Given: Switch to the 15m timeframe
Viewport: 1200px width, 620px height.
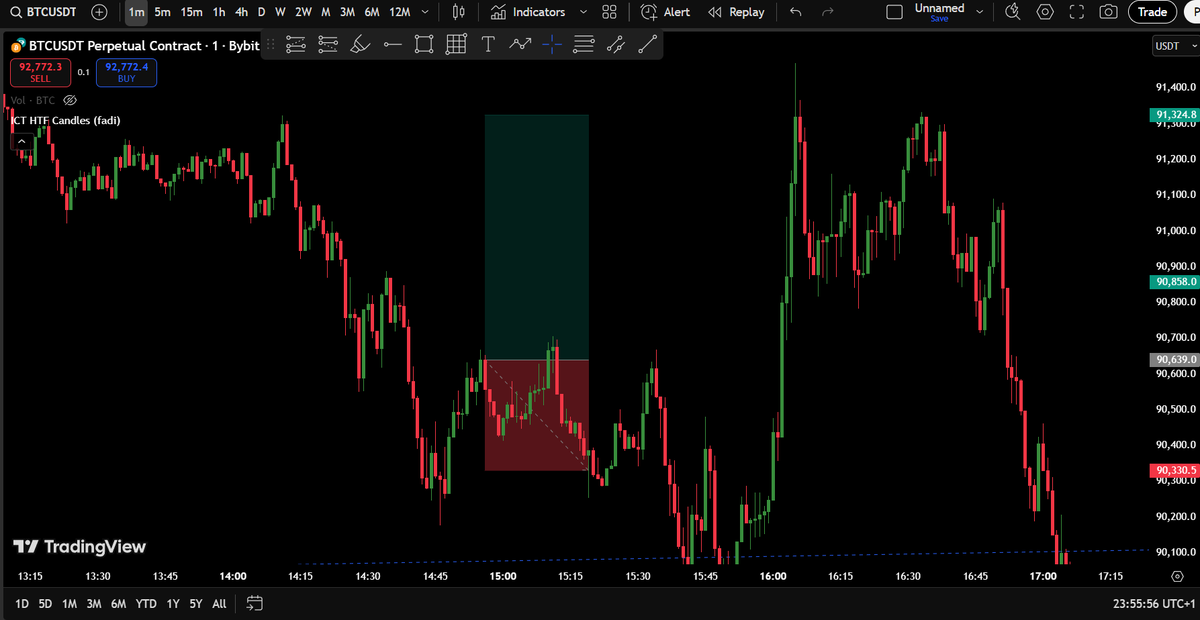Looking at the screenshot, I should tap(190, 12).
